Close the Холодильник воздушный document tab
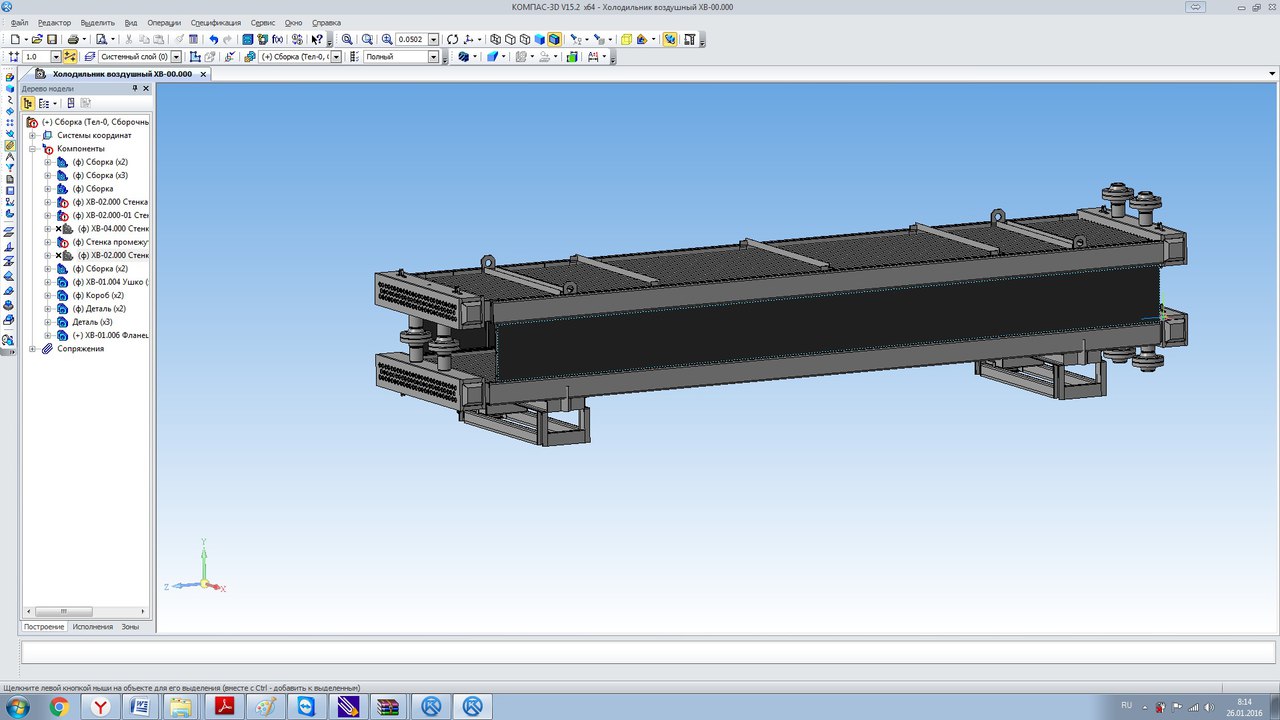Screen dimensions: 1280x720 203,74
